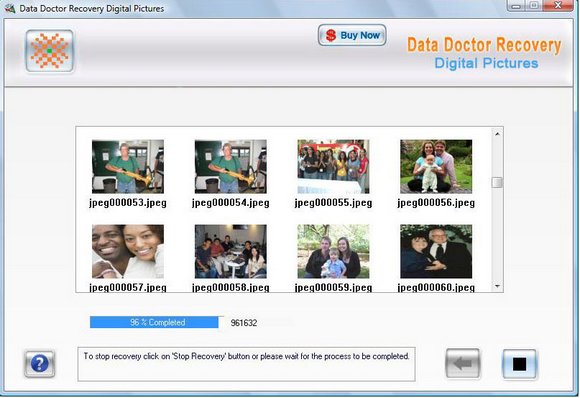The image size is (580, 398).
Task: Click the gray back arrow button
Action: click(x=462, y=363)
